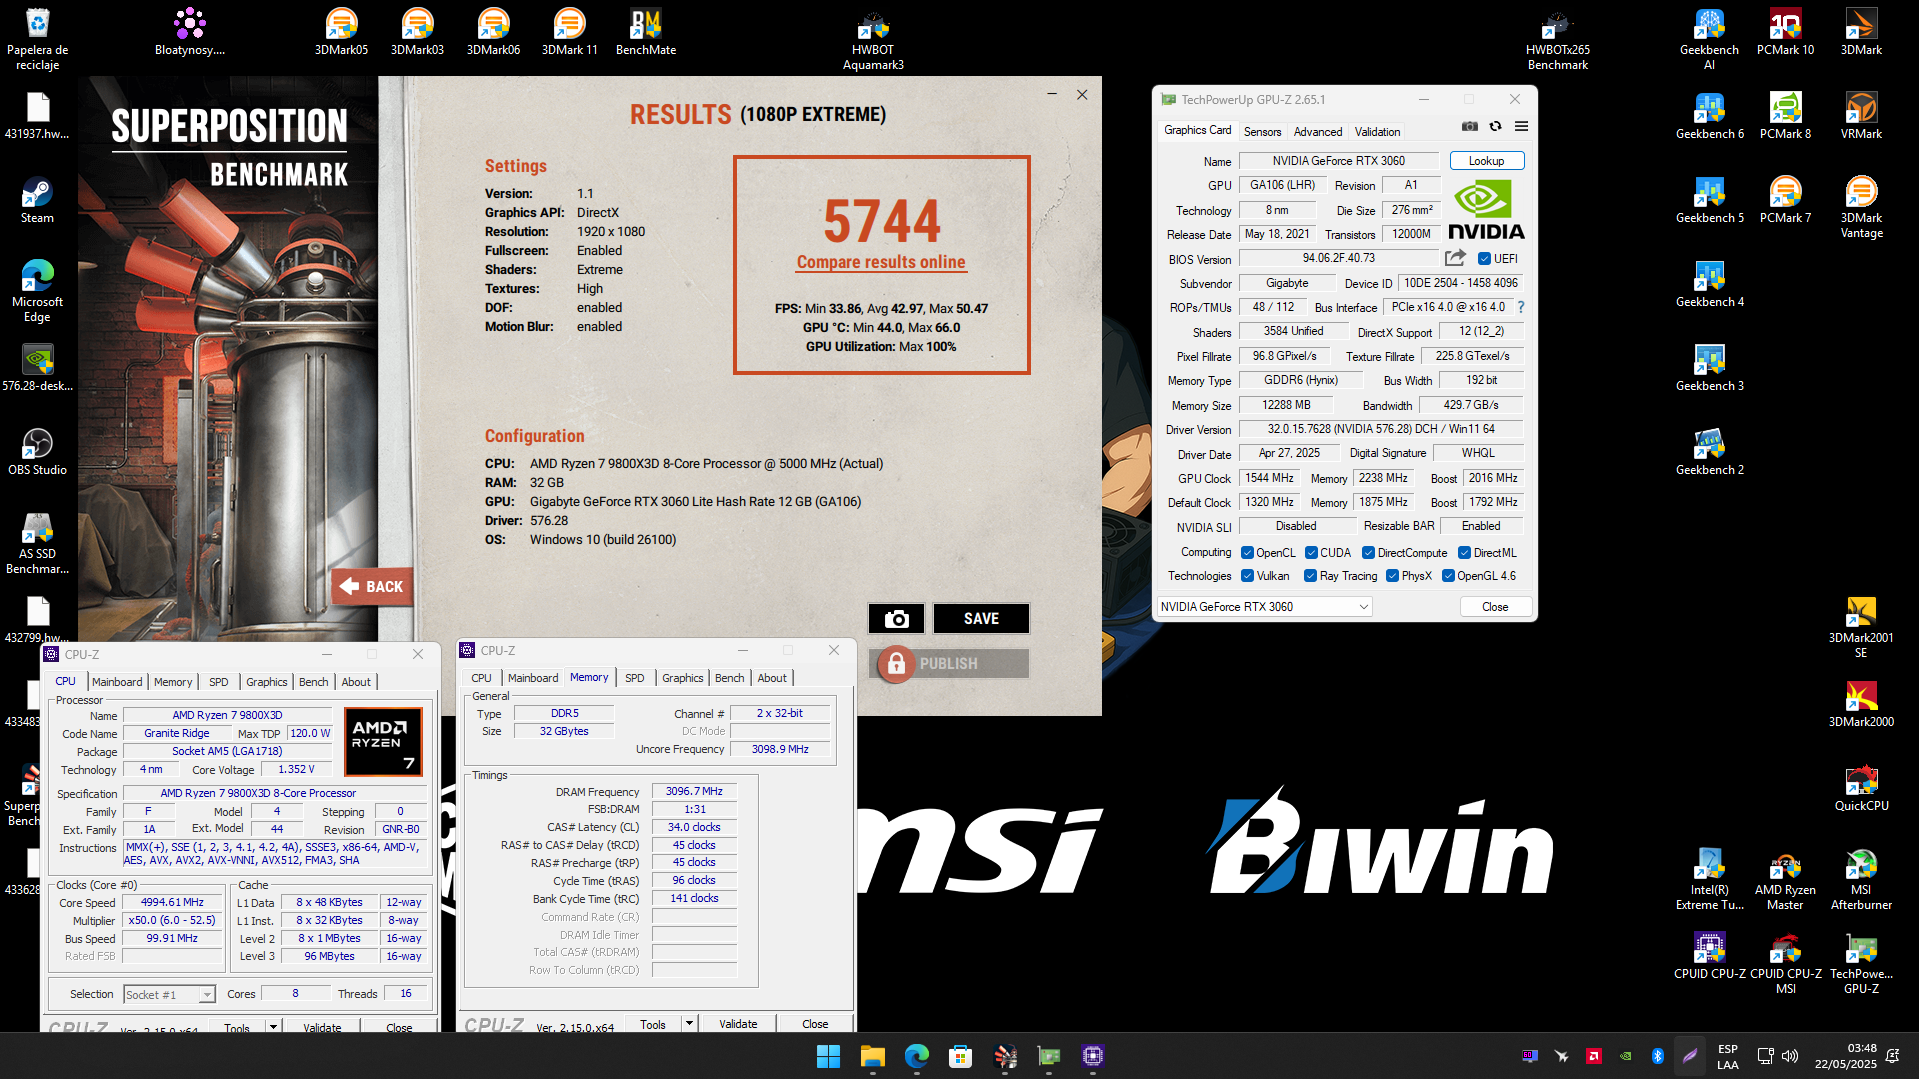The width and height of the screenshot is (1919, 1079).
Task: Open the BenchMate desktop shortcut
Action: (x=646, y=32)
